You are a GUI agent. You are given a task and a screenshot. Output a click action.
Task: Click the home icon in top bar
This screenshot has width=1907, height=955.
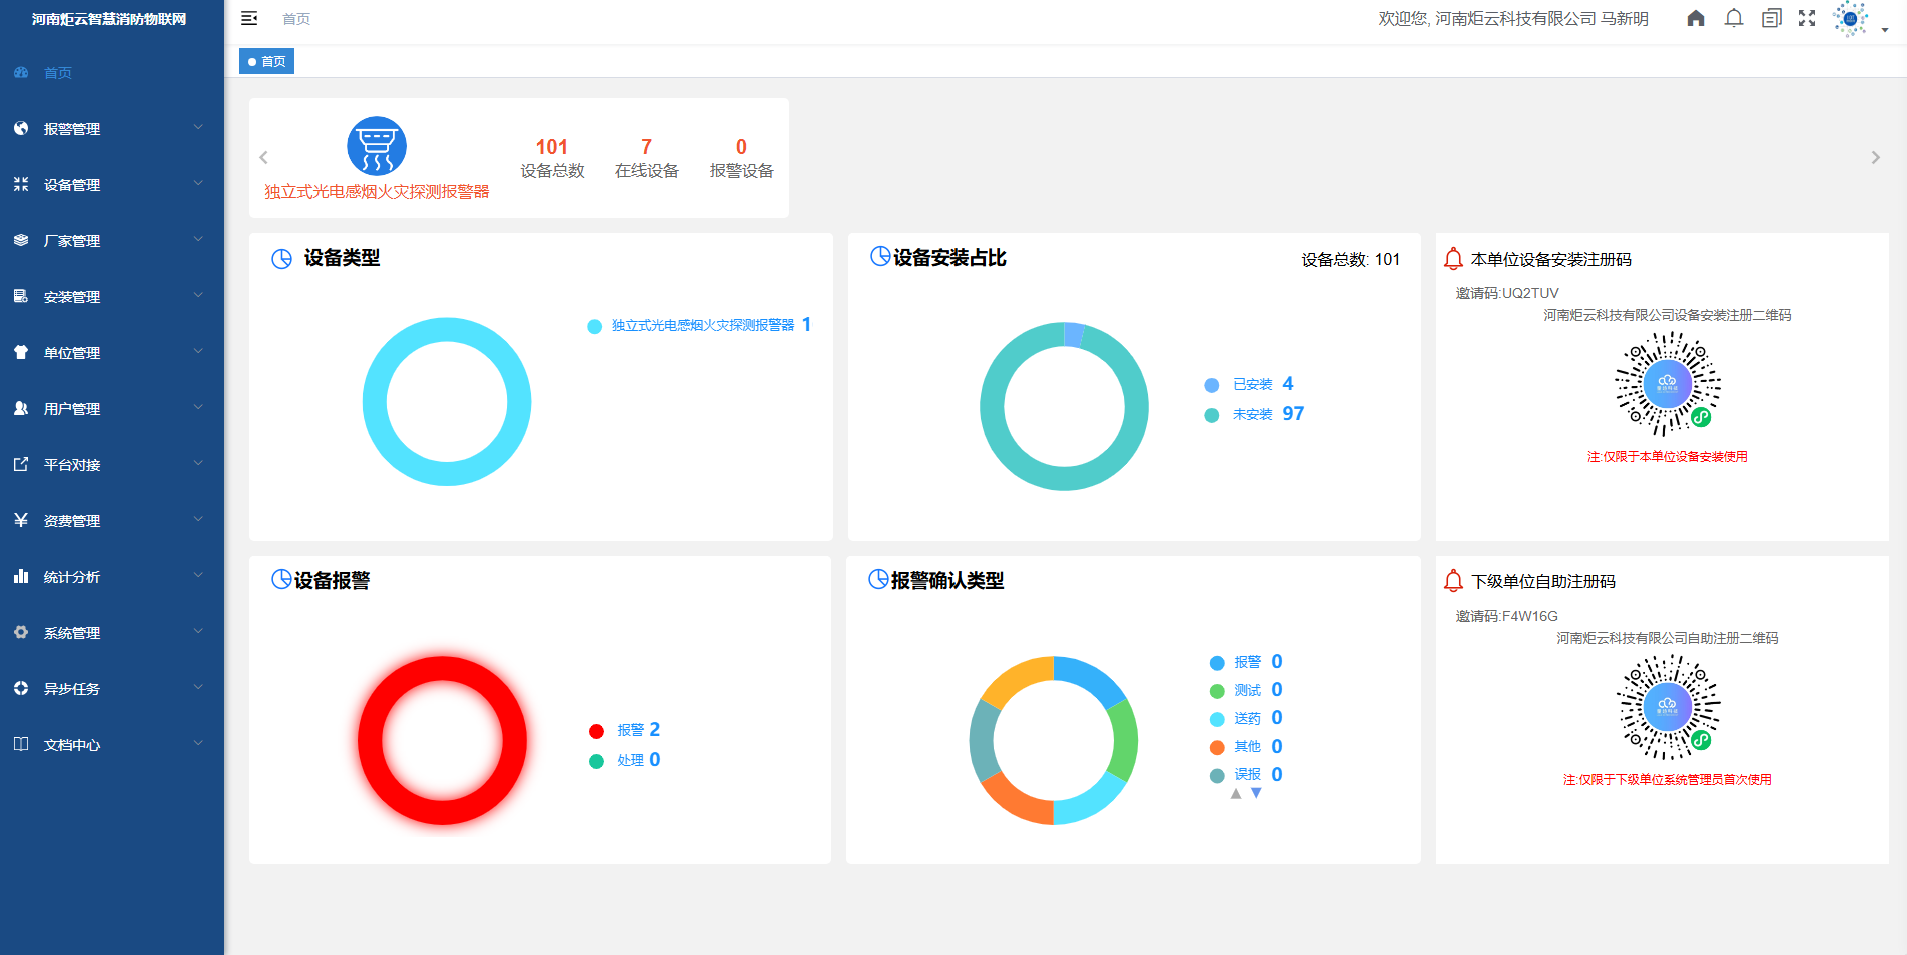coord(1695,18)
